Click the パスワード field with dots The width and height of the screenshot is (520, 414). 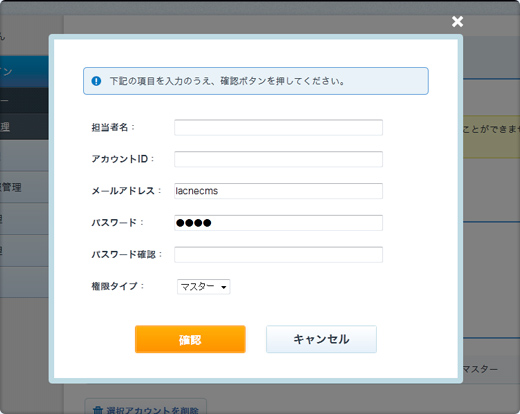coord(278,223)
